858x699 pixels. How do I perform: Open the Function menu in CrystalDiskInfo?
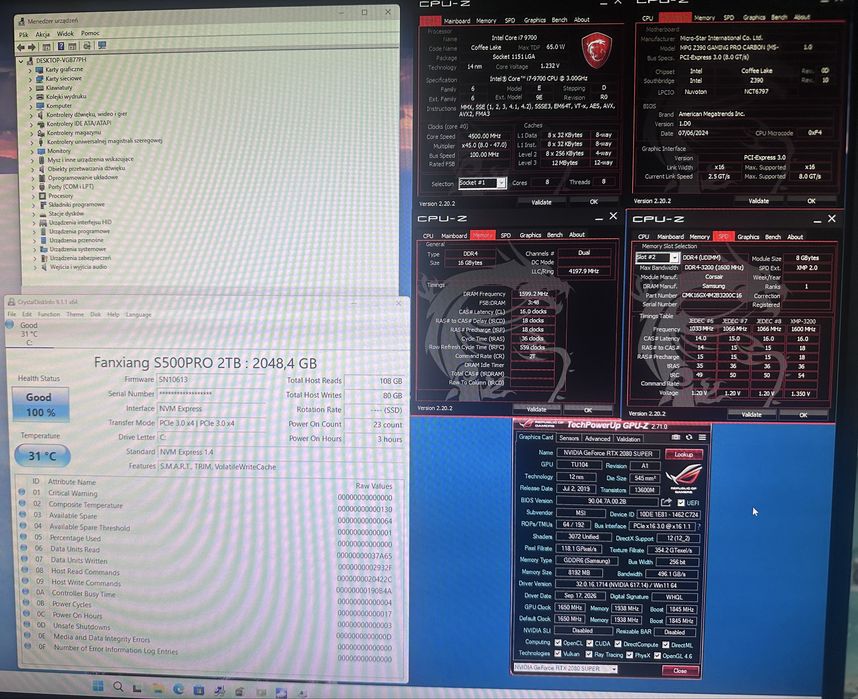(x=49, y=314)
